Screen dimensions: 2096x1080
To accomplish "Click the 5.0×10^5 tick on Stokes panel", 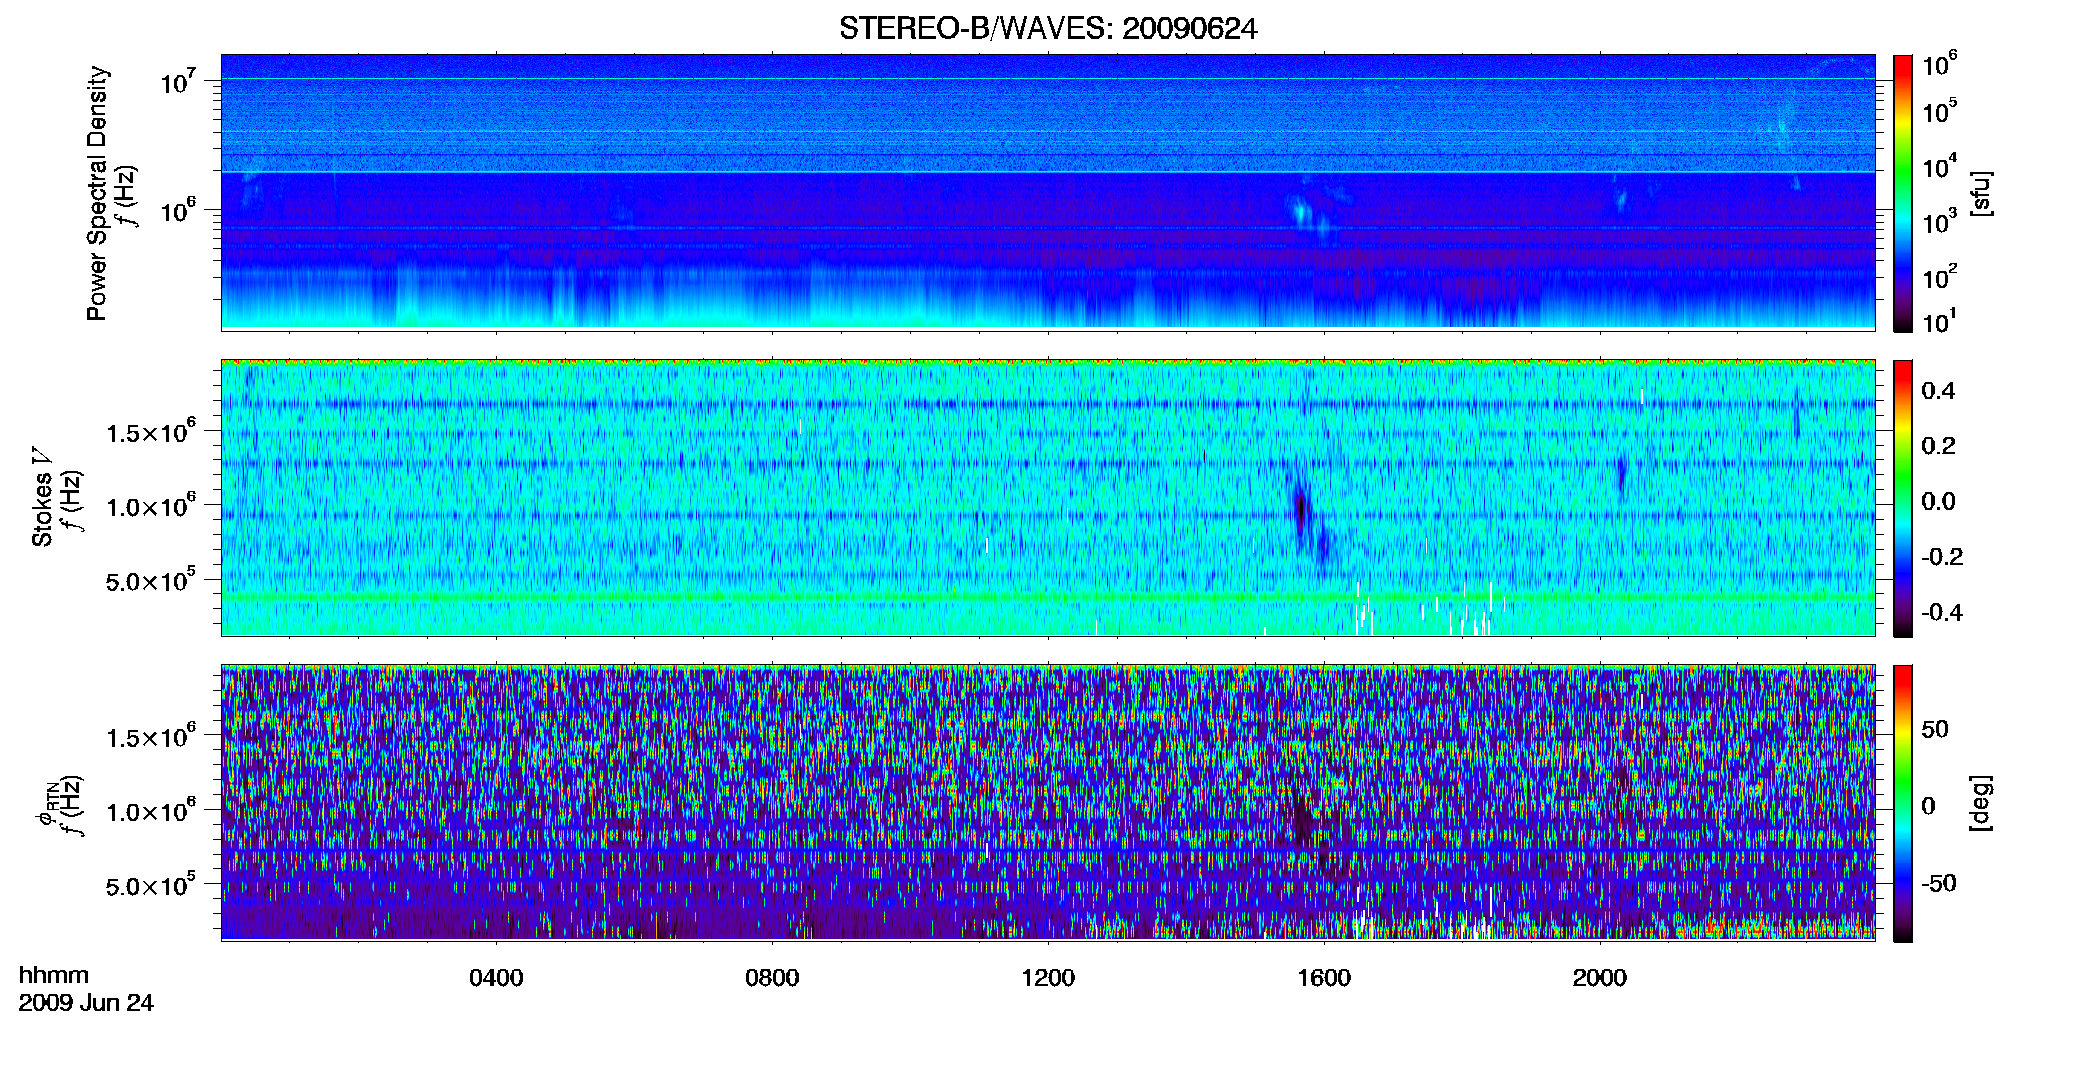I will [151, 580].
